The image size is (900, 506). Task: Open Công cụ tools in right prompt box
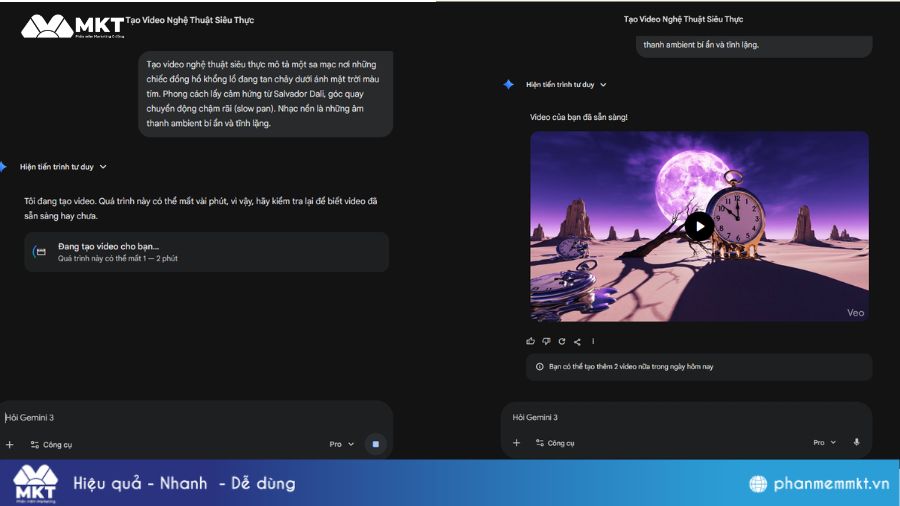[554, 443]
